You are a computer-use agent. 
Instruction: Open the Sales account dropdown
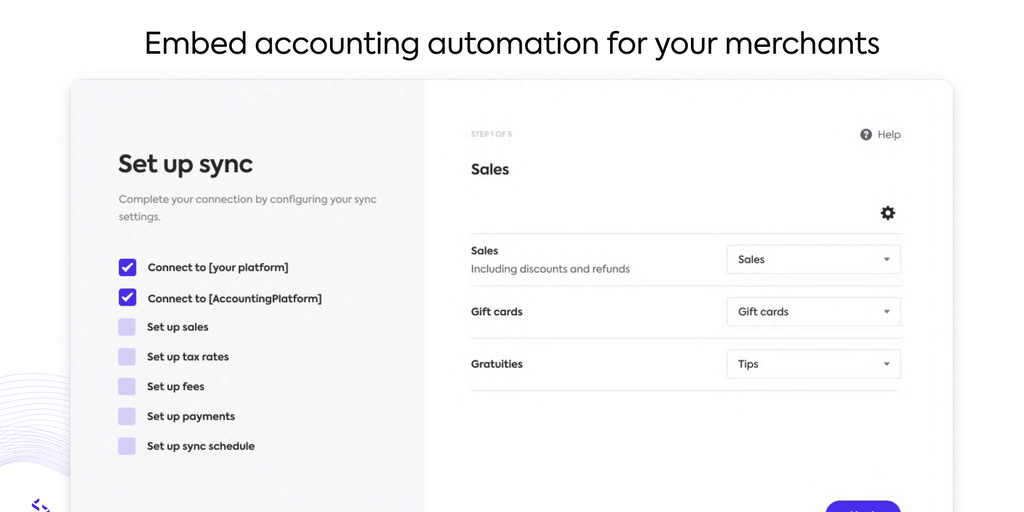pyautogui.click(x=813, y=260)
